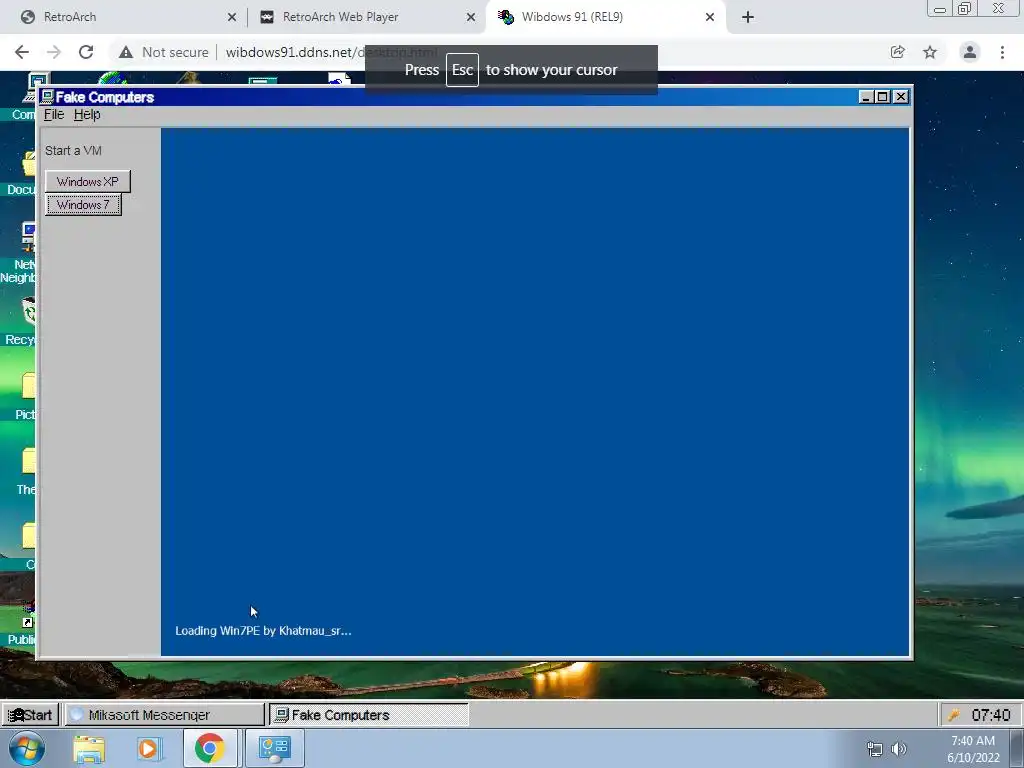Close the RetroArch tab
Viewport: 1024px width, 768px height.
[232, 17]
